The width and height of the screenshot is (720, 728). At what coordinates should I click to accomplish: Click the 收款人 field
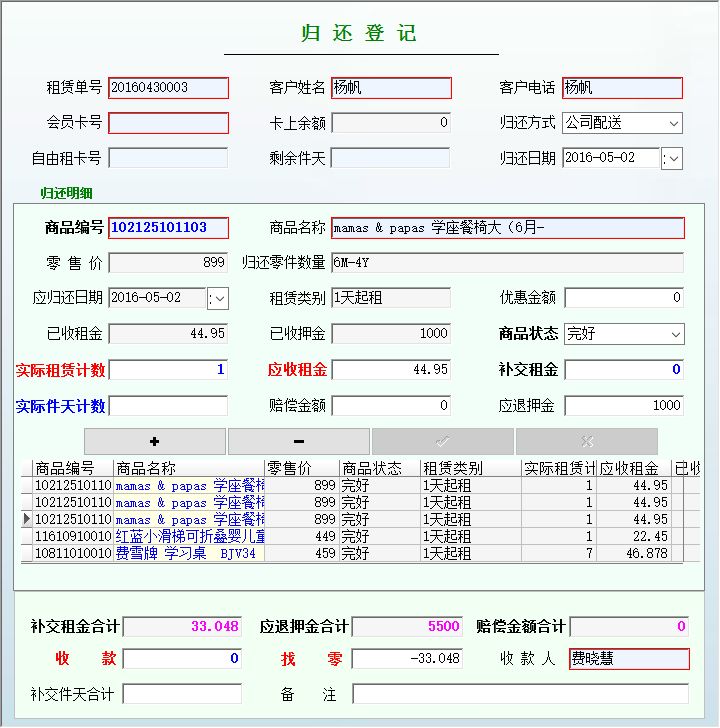click(628, 659)
